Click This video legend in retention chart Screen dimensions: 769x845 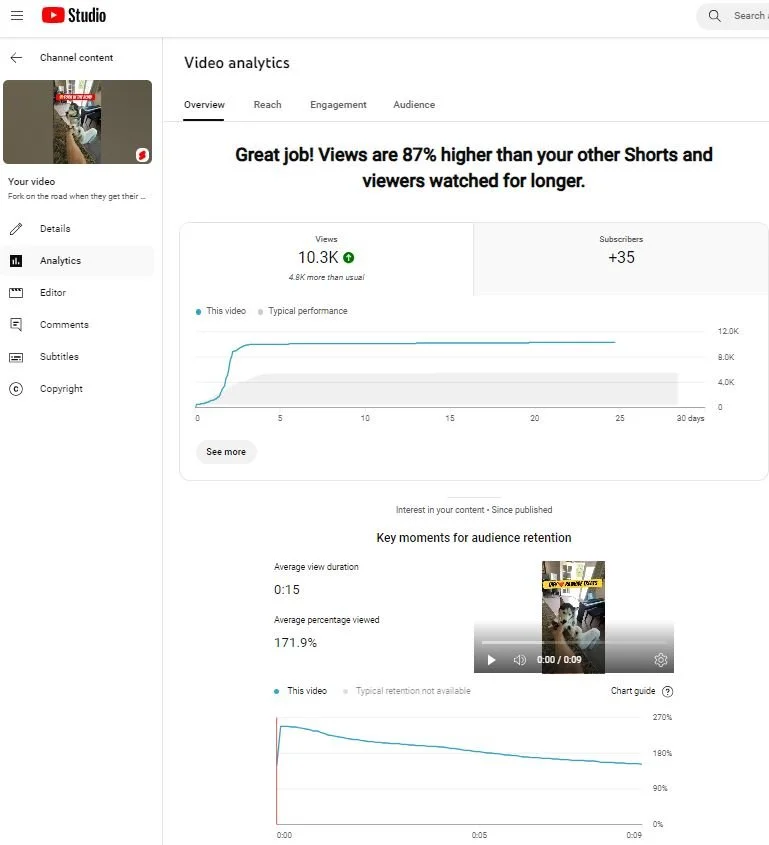[x=301, y=691]
